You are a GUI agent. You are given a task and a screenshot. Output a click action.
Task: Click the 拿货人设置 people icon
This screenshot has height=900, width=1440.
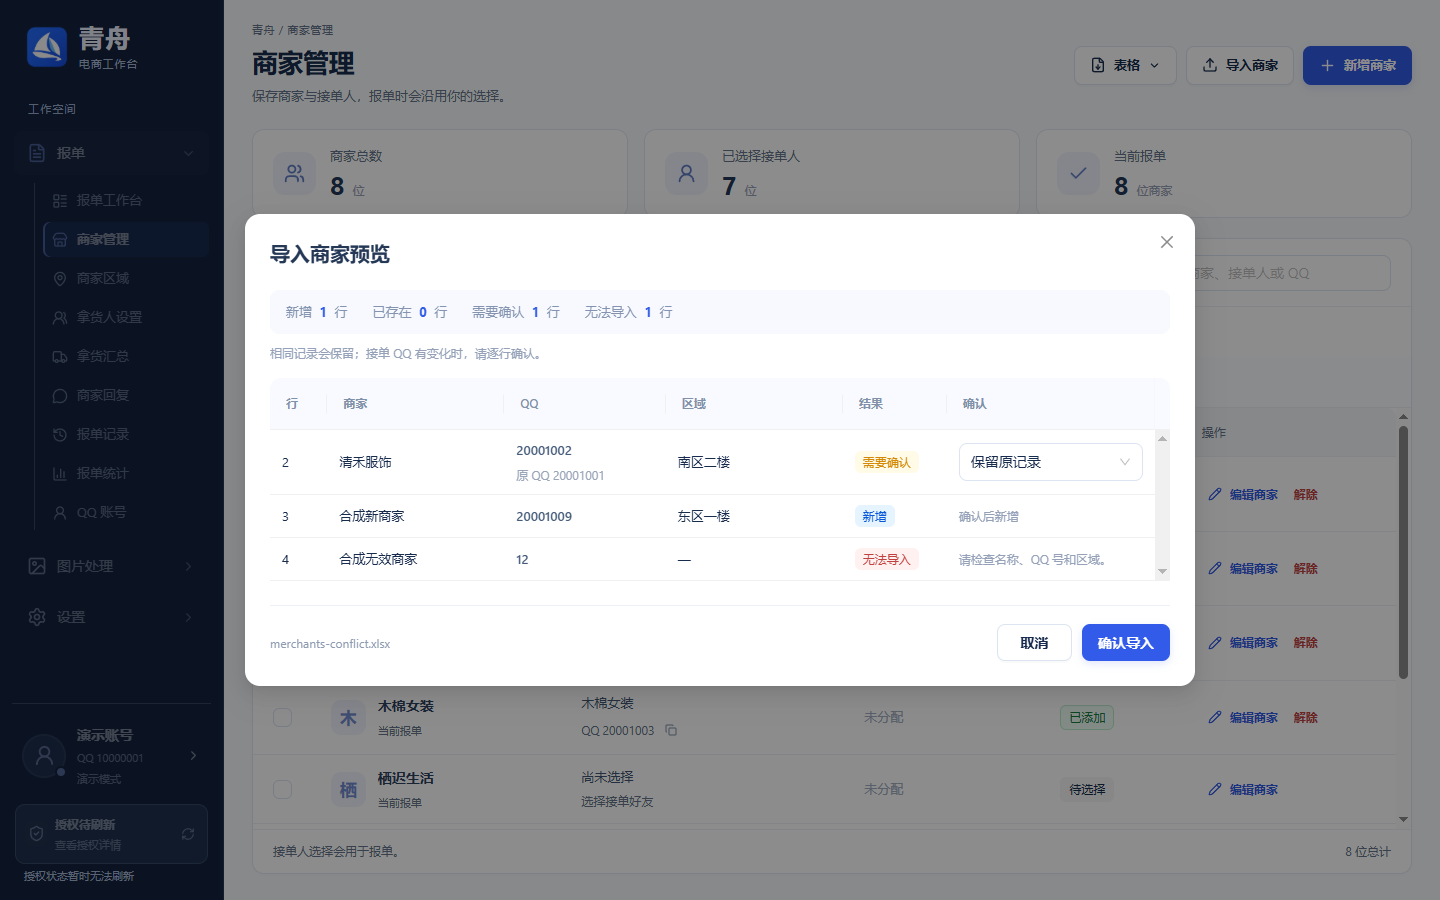pos(60,318)
